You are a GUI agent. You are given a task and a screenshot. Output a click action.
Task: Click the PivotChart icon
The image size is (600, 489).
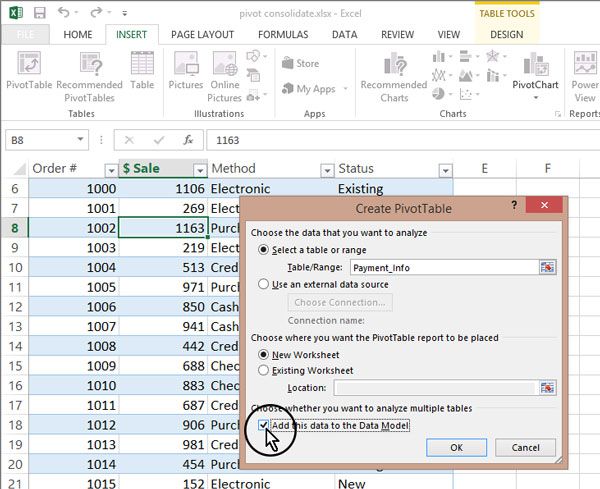pyautogui.click(x=536, y=64)
